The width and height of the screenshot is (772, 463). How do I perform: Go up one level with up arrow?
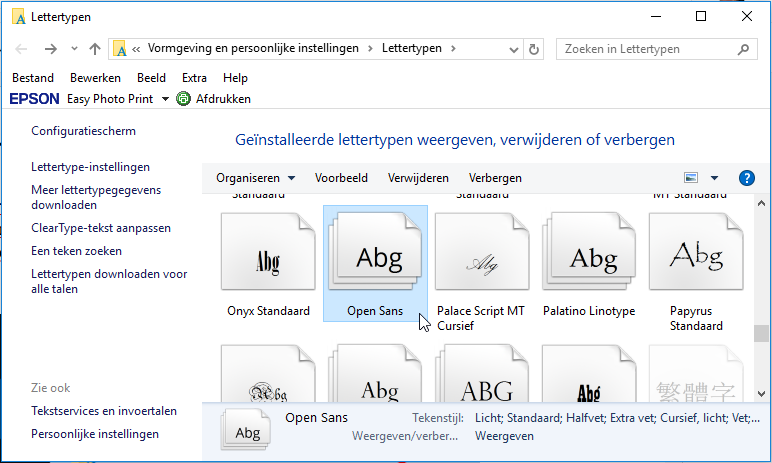coord(95,49)
